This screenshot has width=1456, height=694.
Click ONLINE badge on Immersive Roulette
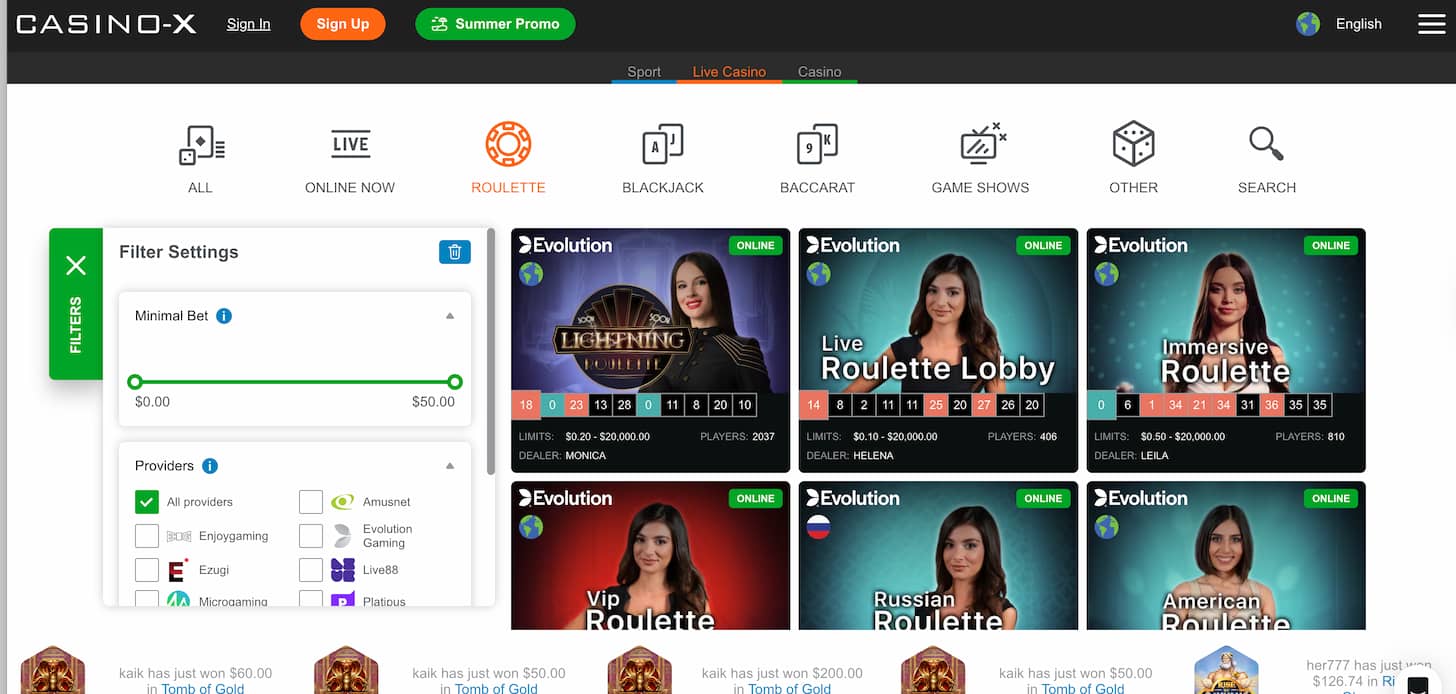(x=1331, y=245)
